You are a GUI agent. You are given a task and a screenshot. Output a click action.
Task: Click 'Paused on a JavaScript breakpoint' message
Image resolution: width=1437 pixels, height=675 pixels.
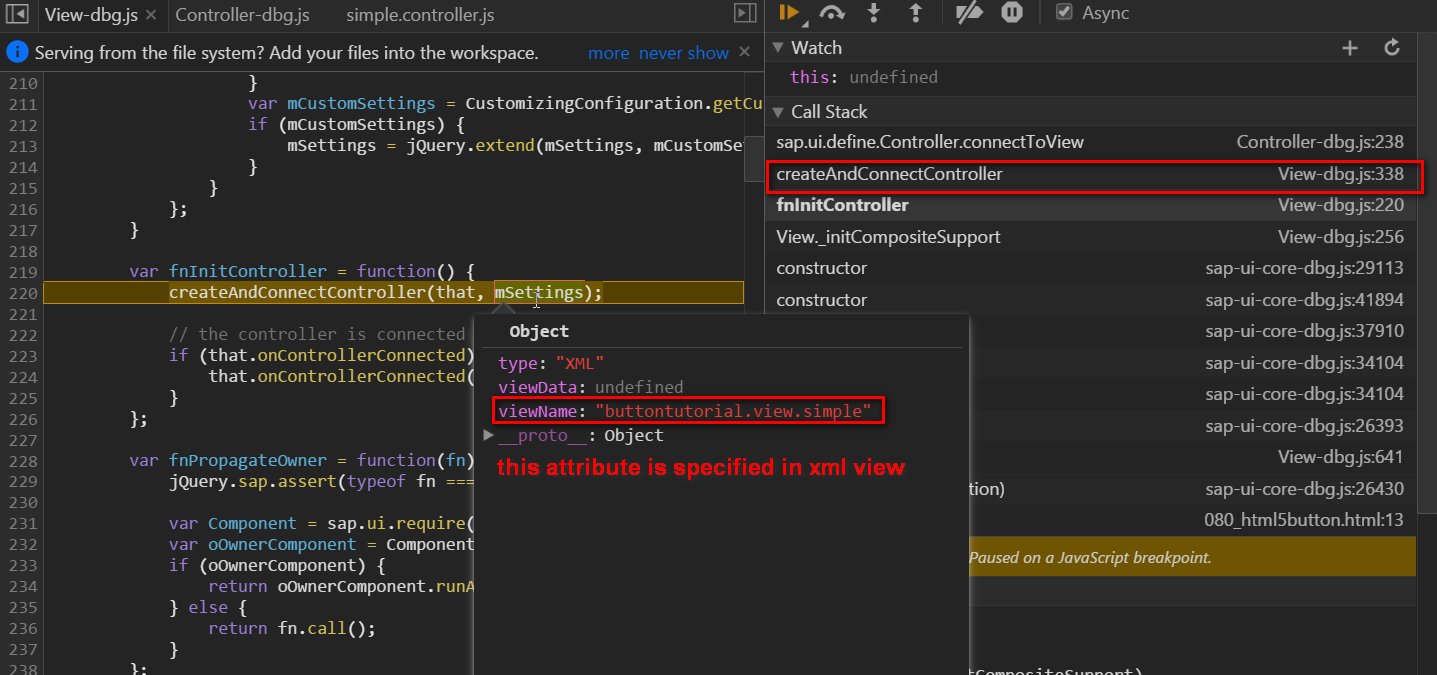coord(1090,557)
